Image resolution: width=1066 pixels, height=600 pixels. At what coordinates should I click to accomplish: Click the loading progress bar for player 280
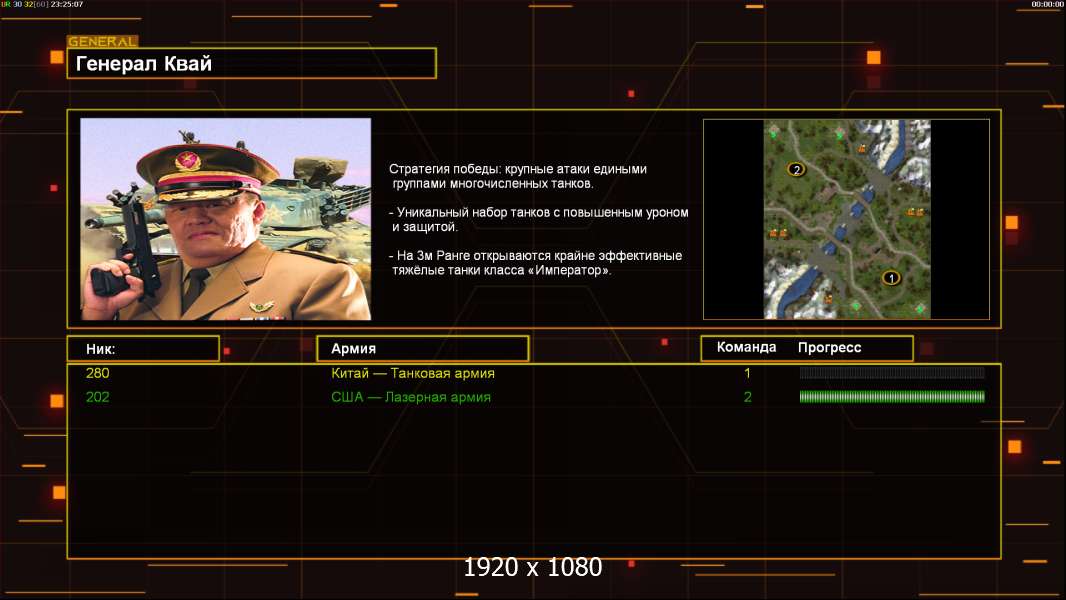(x=892, y=373)
